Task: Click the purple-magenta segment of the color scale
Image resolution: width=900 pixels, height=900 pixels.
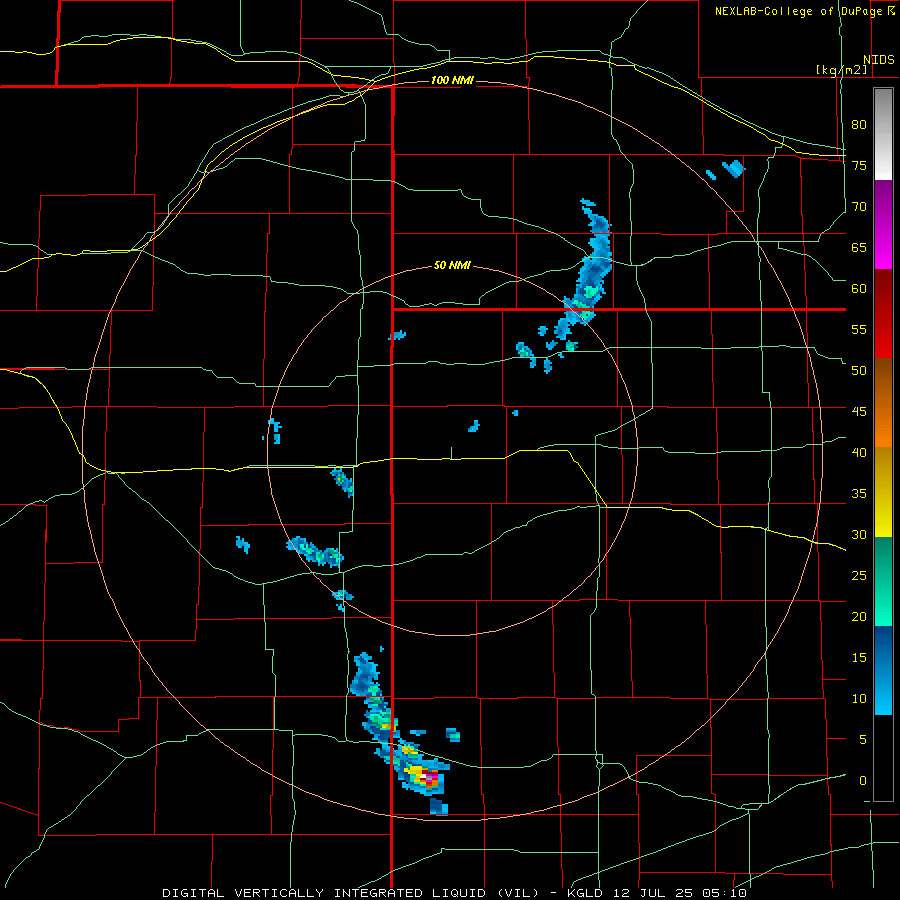Action: tap(883, 225)
